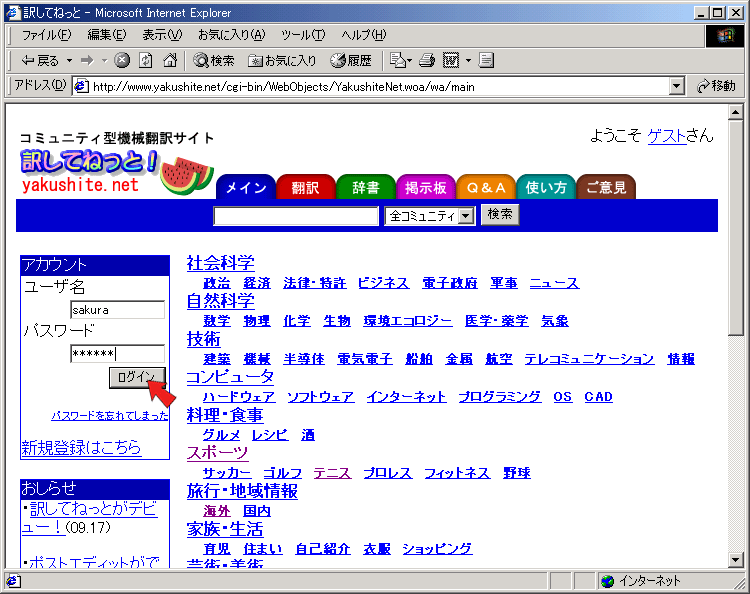Click the Mail toolbar icon
The height and width of the screenshot is (594, 750).
tap(397, 60)
